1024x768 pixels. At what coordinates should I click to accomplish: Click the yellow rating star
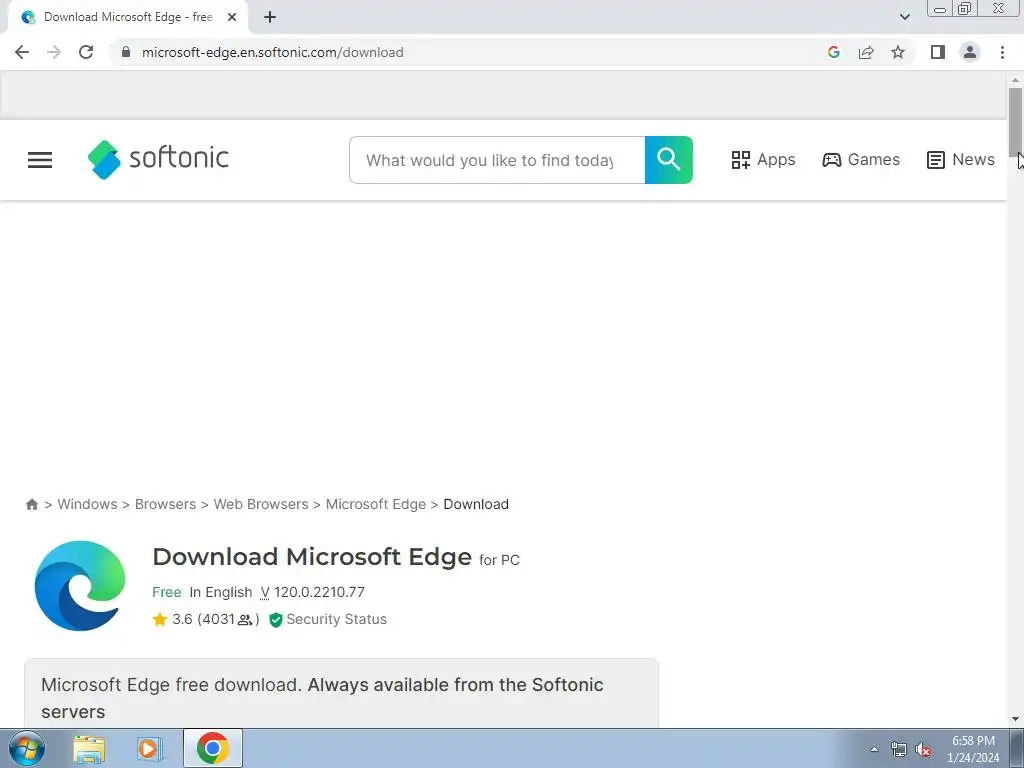[160, 619]
